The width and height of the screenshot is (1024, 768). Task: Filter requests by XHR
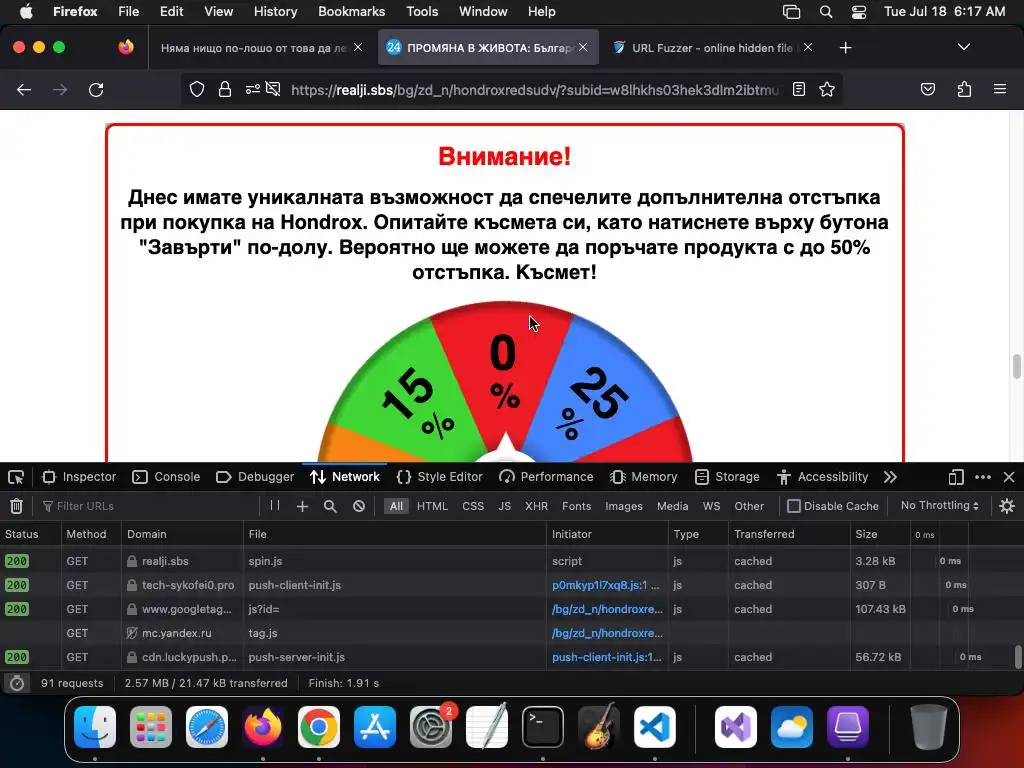(536, 506)
